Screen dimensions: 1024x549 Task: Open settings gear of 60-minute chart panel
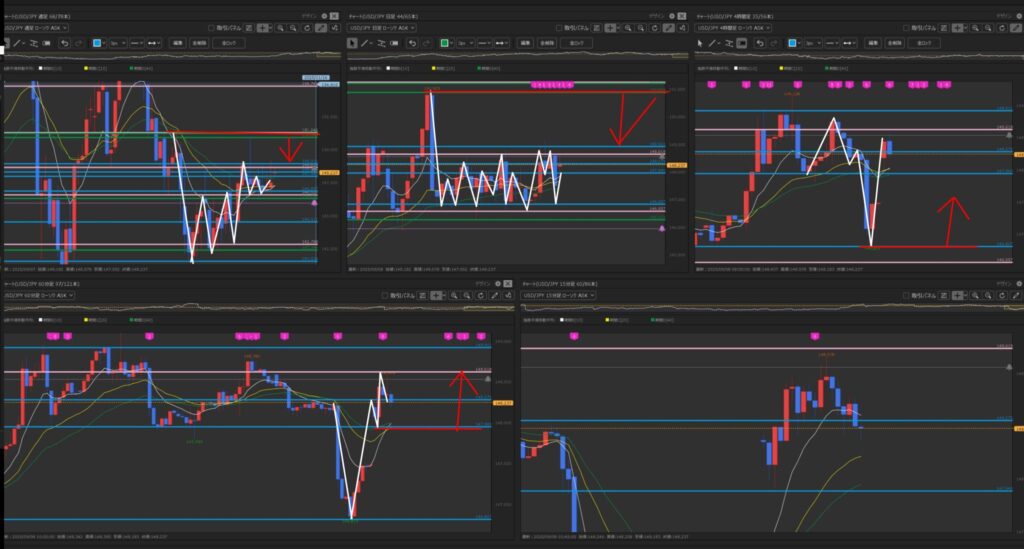(498, 284)
